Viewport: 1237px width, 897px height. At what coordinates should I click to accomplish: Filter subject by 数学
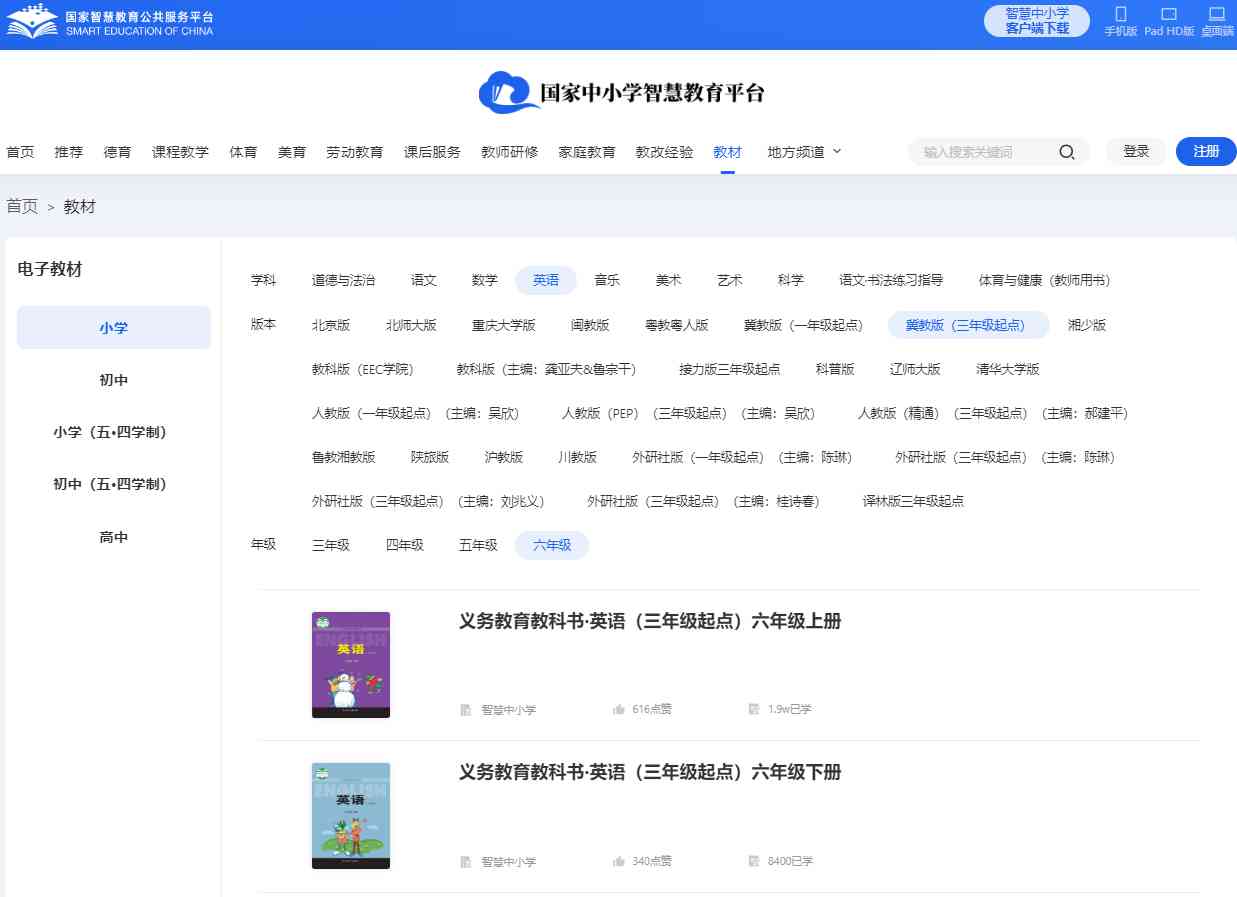[x=485, y=280]
